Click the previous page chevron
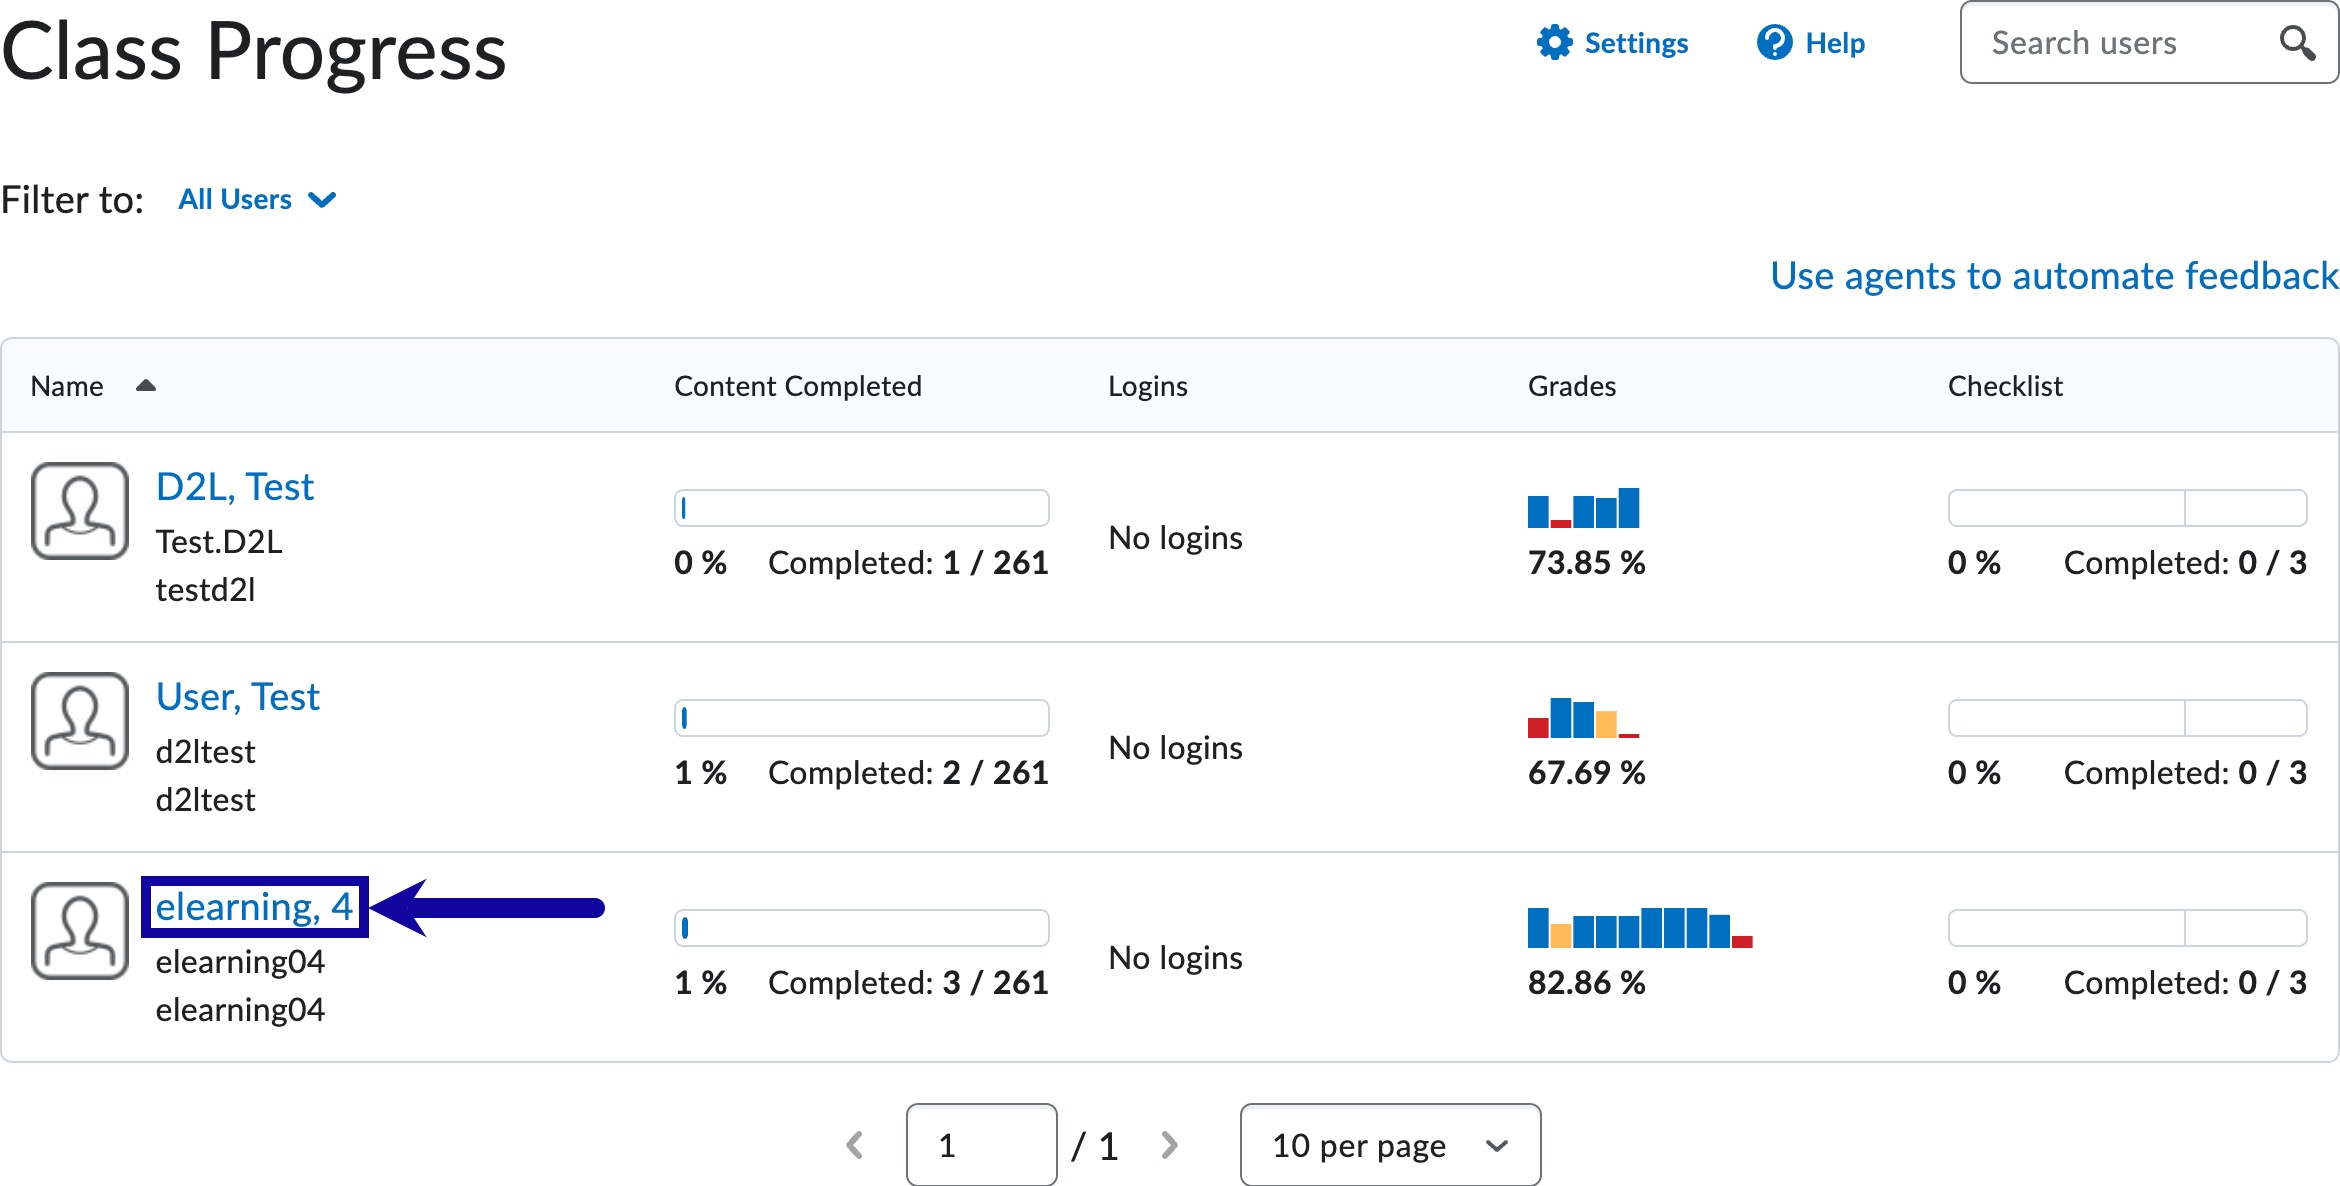Screen dimensions: 2340x1186 [x=854, y=1145]
